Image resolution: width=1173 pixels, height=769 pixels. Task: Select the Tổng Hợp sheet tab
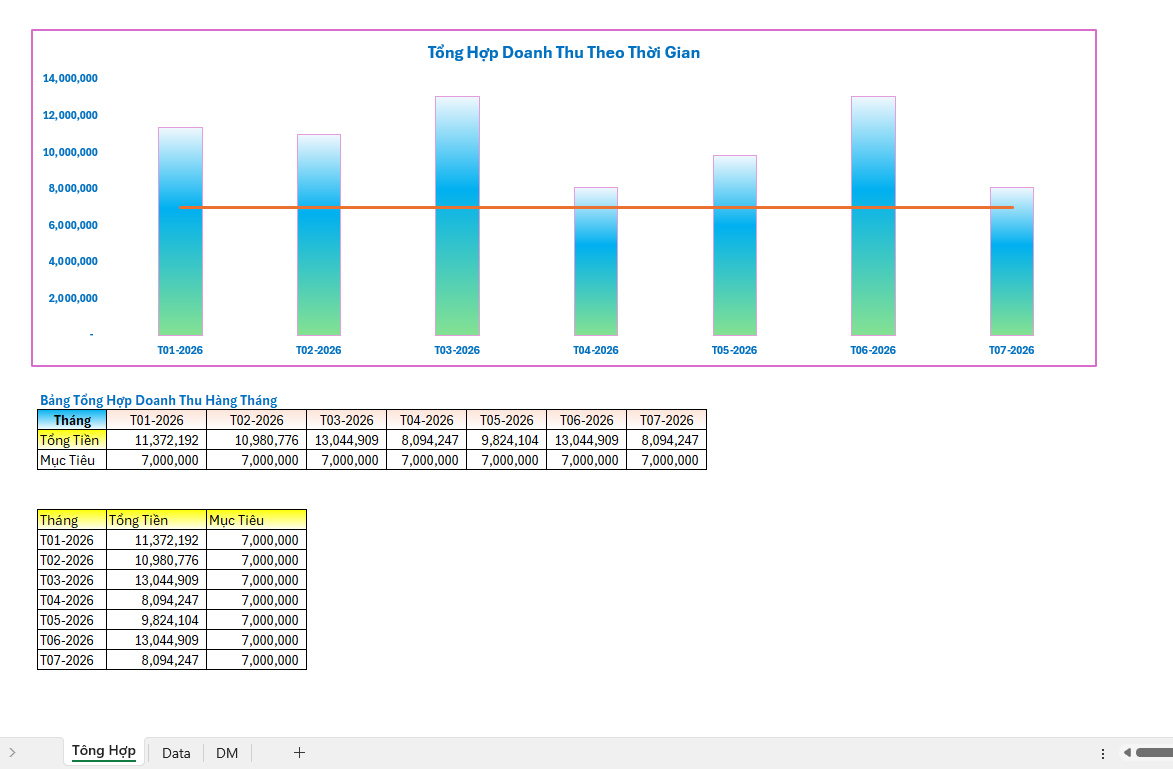click(x=104, y=752)
